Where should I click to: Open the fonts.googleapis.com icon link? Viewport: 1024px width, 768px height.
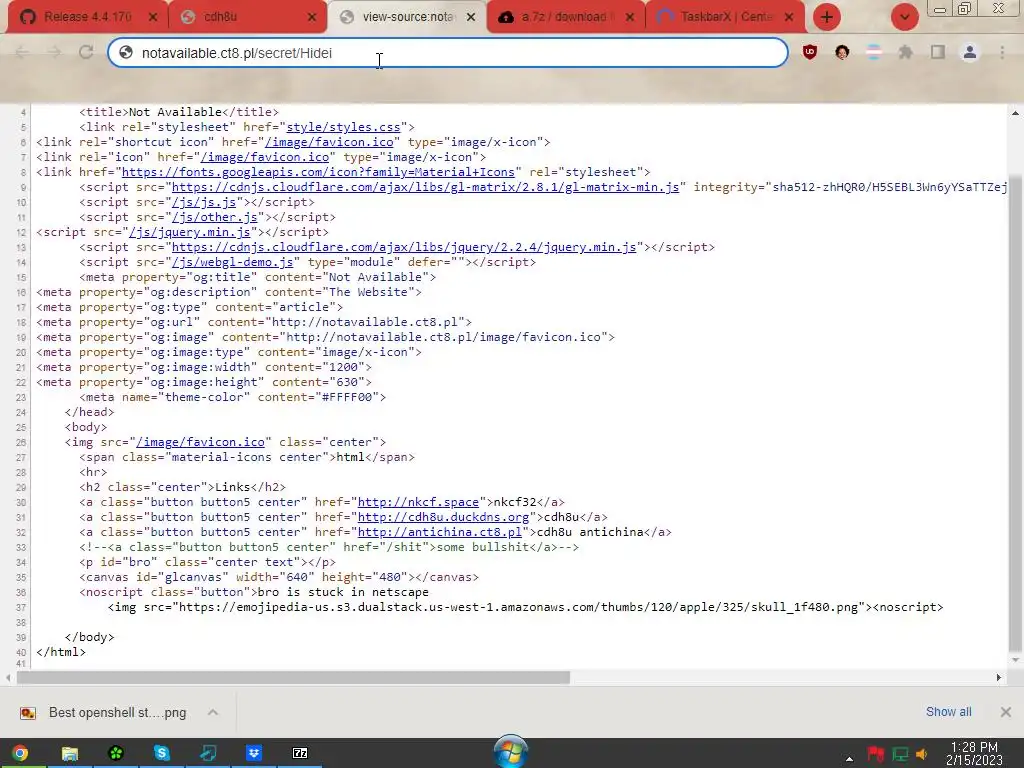click(x=318, y=172)
